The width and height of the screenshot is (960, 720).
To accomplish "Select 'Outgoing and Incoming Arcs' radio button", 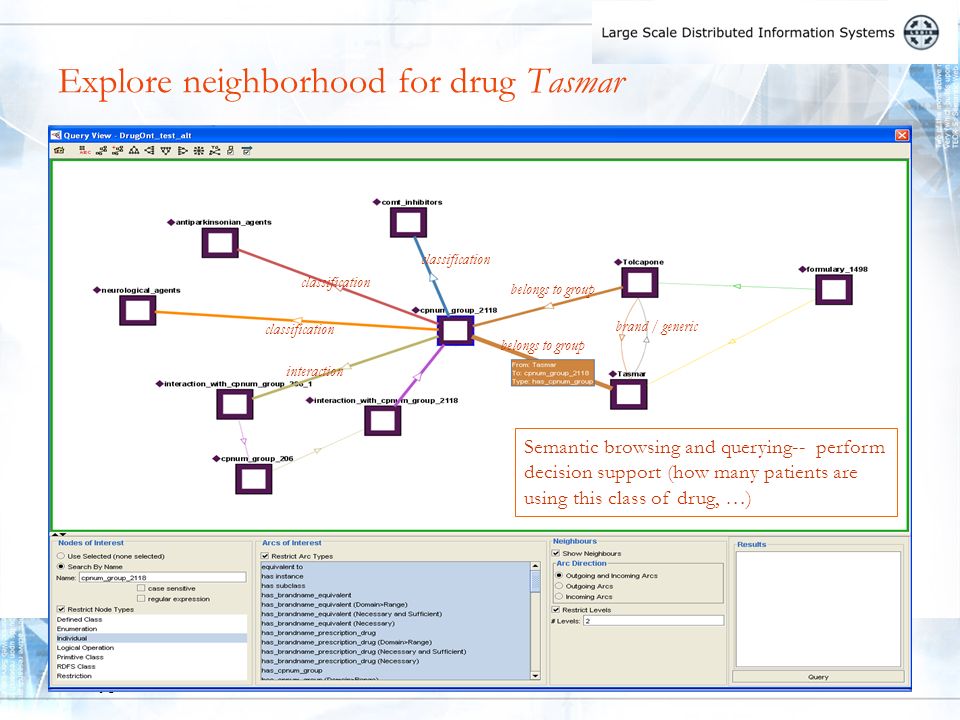I will 559,576.
